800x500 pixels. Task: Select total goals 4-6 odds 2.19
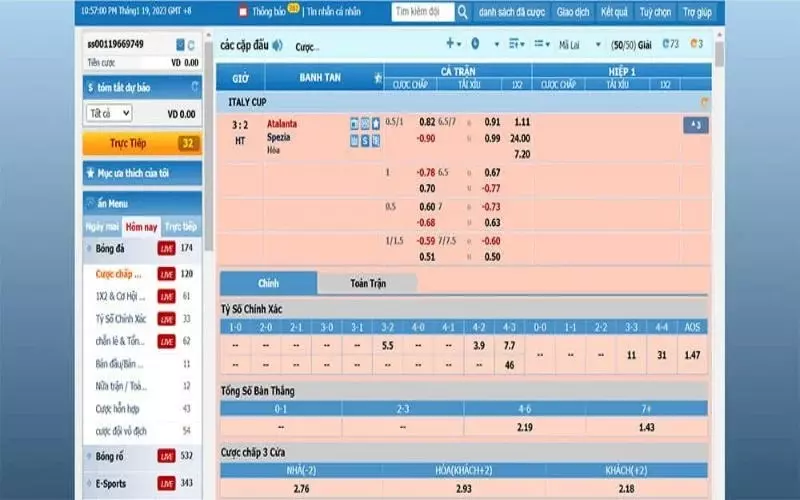coord(524,428)
